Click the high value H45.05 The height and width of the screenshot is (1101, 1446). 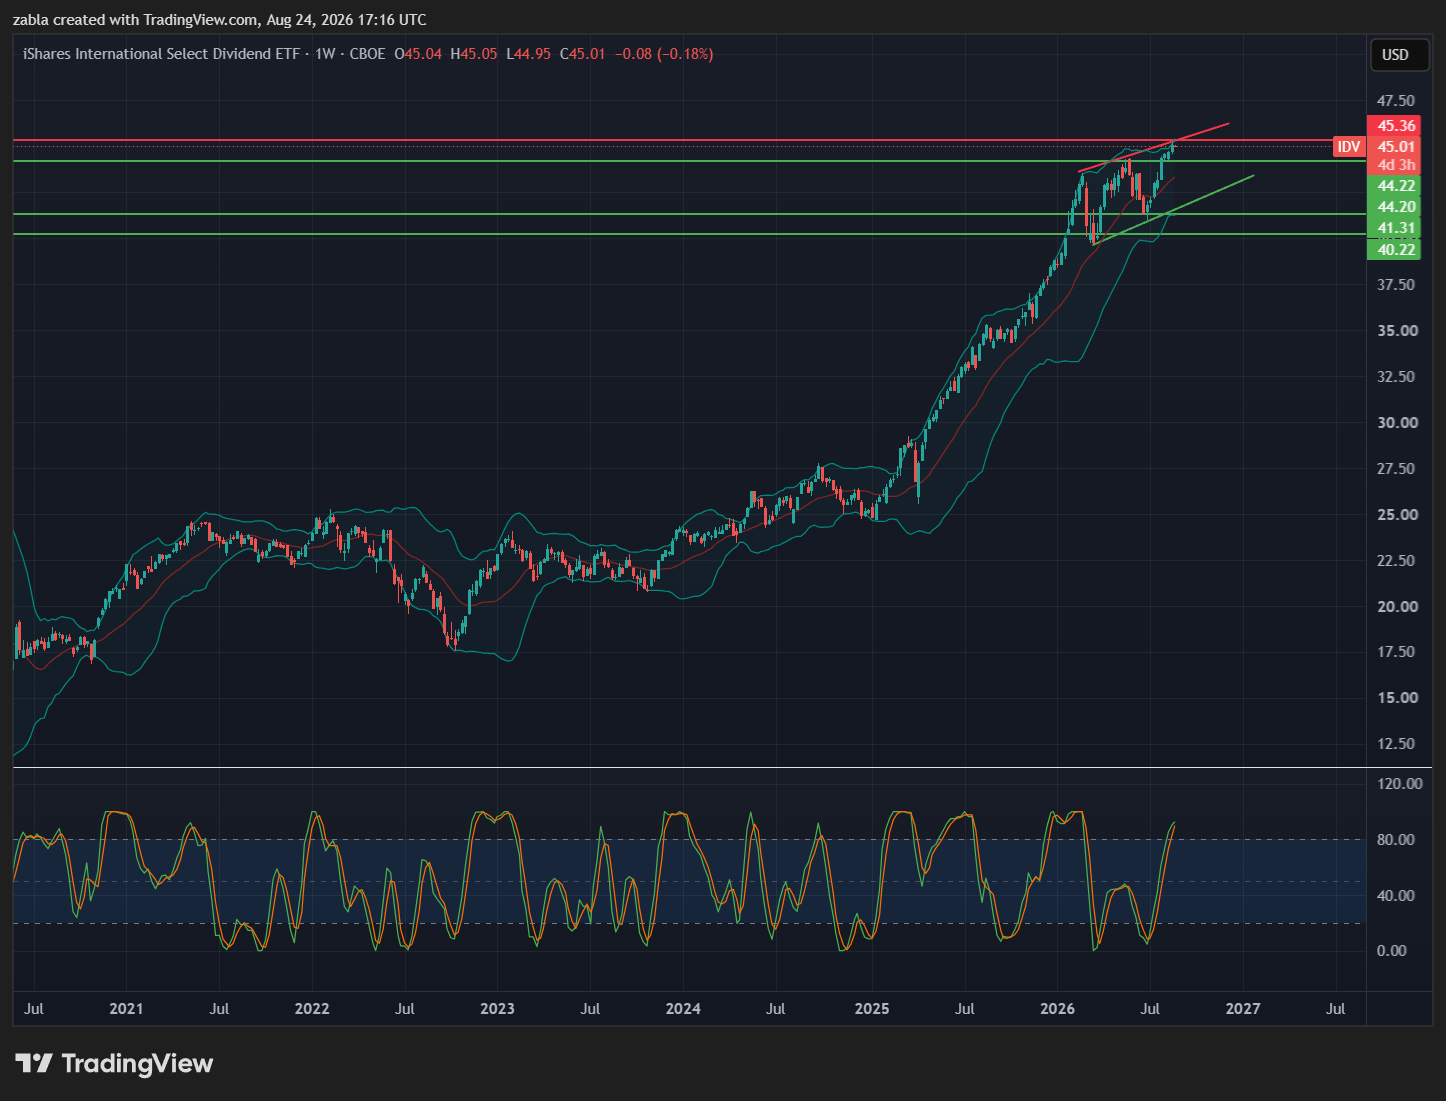[x=474, y=54]
